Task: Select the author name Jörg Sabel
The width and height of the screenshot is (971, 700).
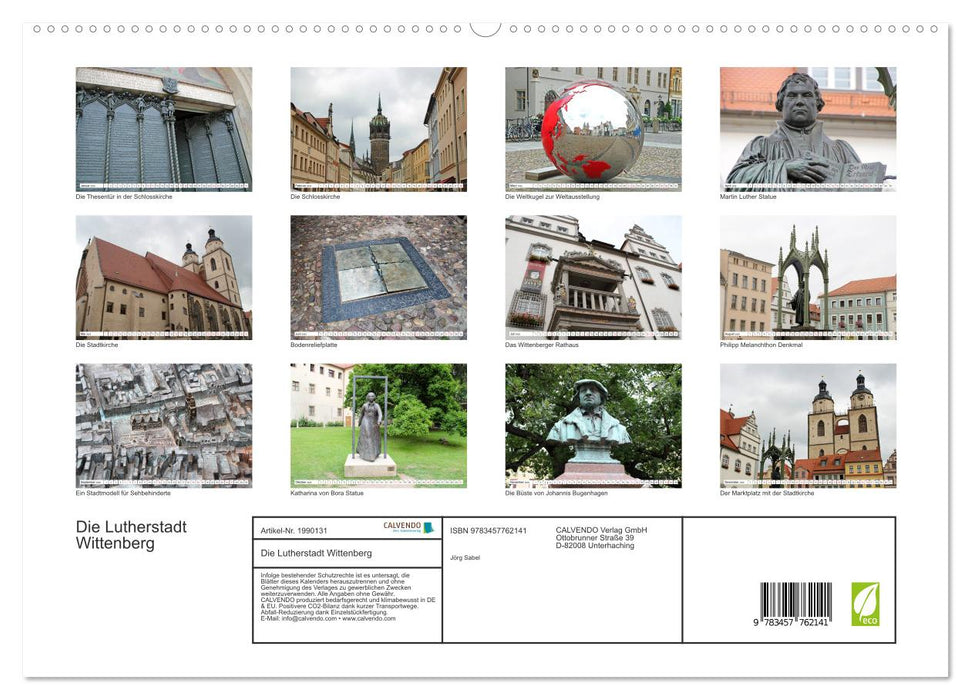Action: pos(466,556)
